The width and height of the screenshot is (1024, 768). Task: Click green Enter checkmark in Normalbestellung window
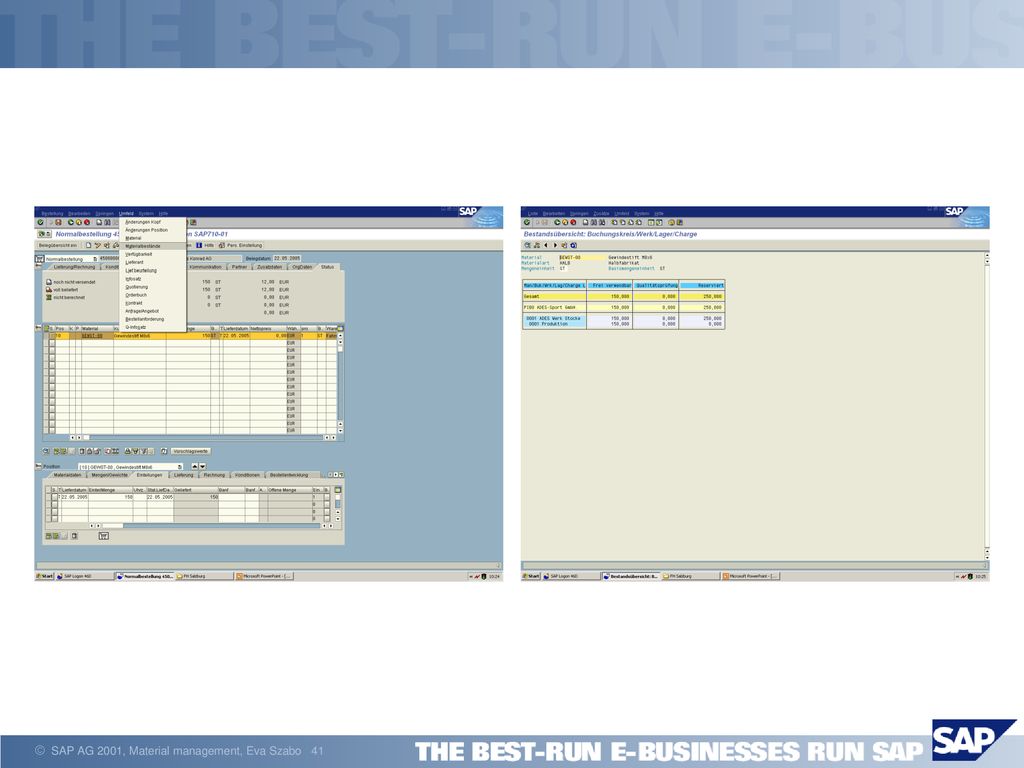(40, 222)
